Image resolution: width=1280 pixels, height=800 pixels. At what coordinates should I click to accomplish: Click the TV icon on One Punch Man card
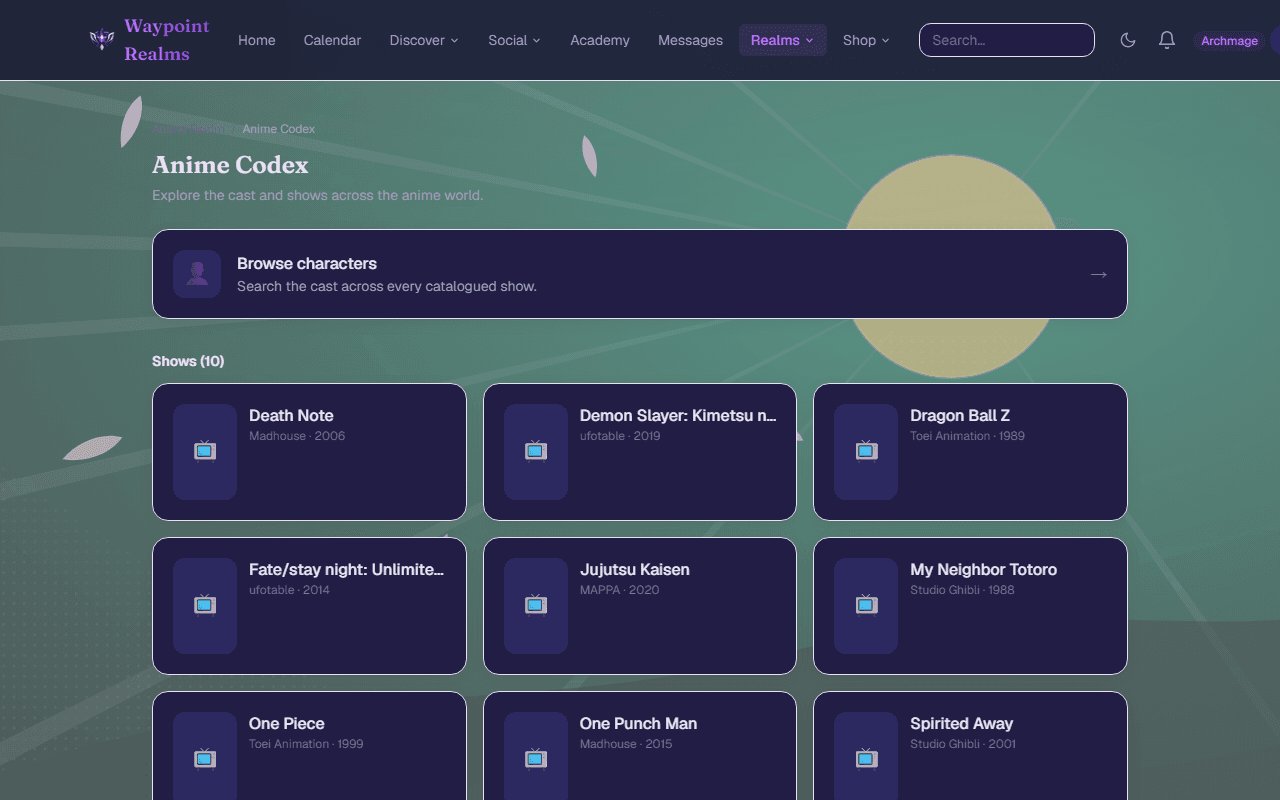(536, 758)
